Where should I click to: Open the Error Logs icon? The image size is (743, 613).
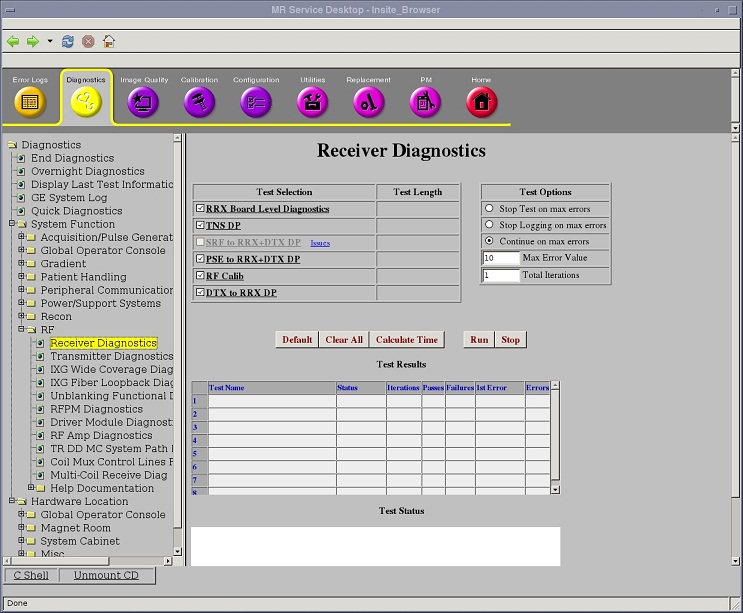click(x=30, y=101)
